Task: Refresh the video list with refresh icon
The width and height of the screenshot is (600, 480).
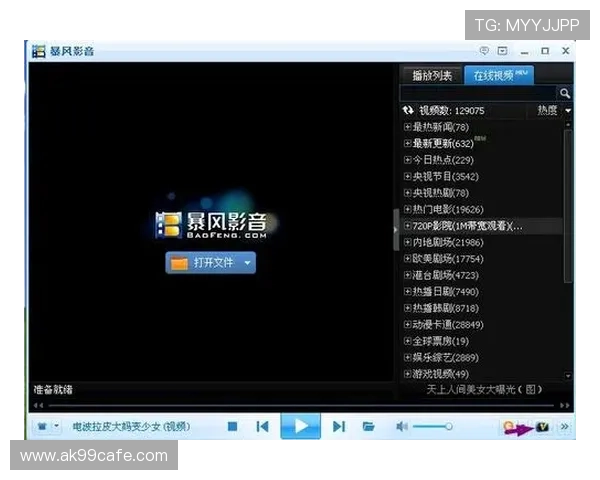Action: [x=408, y=111]
